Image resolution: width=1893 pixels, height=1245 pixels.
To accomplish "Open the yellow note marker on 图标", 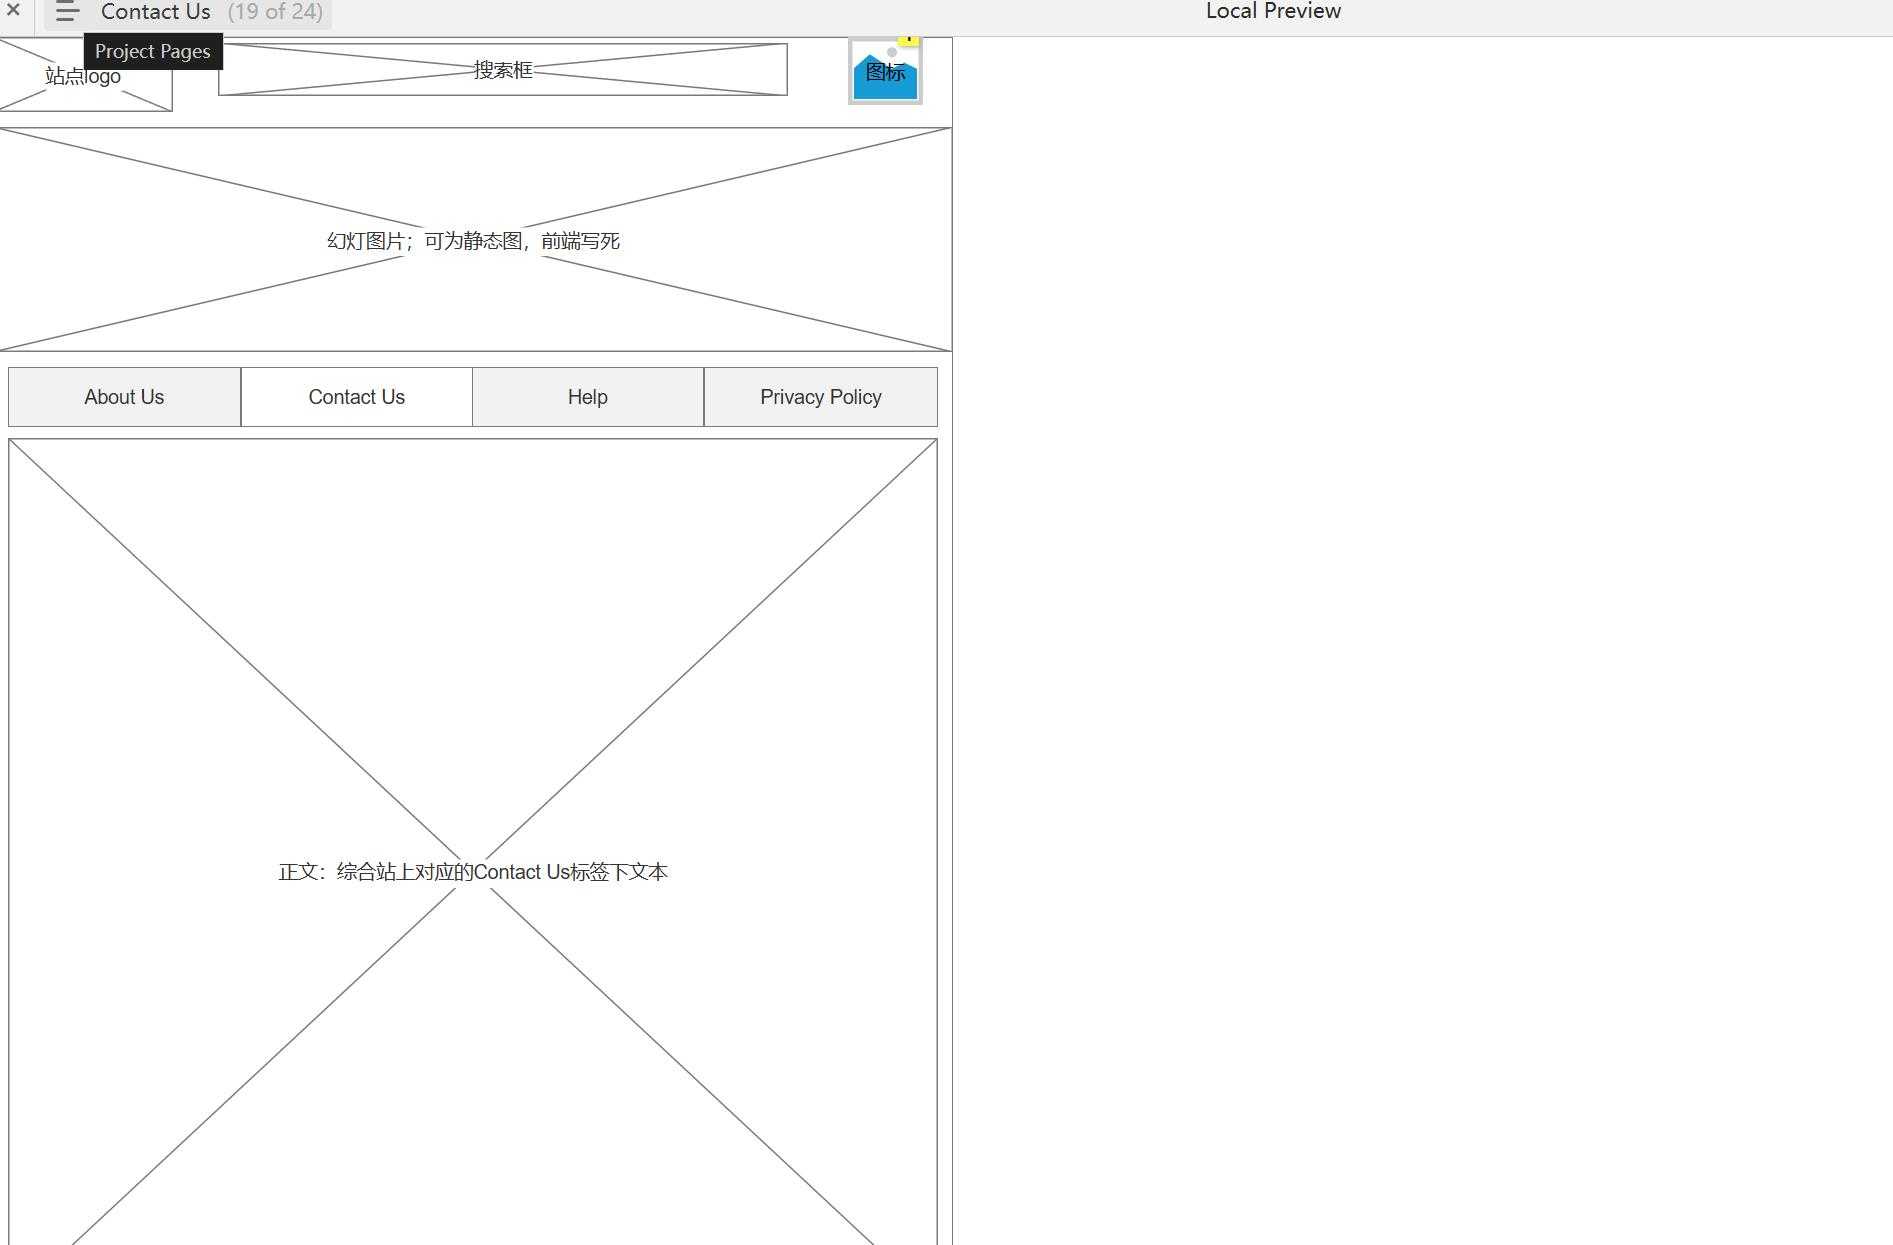I will [908, 40].
